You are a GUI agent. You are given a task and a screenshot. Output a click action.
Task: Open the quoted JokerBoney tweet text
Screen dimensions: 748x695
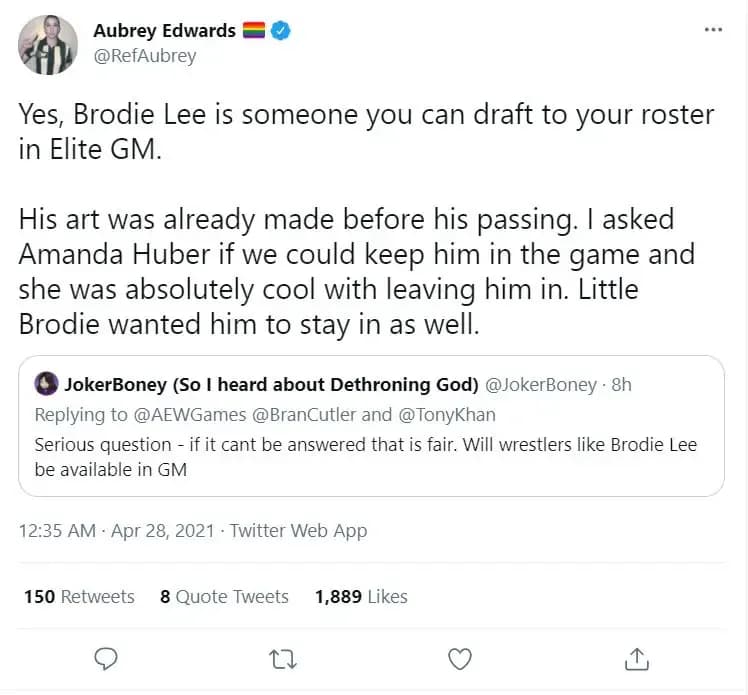click(365, 456)
